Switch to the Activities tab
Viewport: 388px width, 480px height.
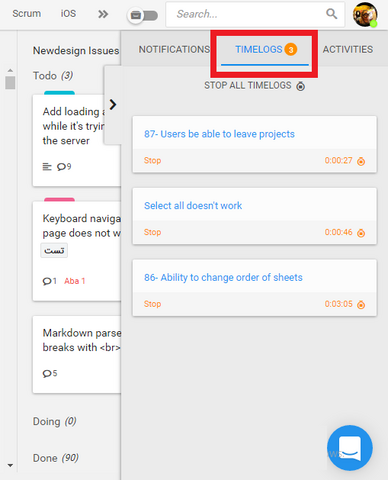[348, 49]
